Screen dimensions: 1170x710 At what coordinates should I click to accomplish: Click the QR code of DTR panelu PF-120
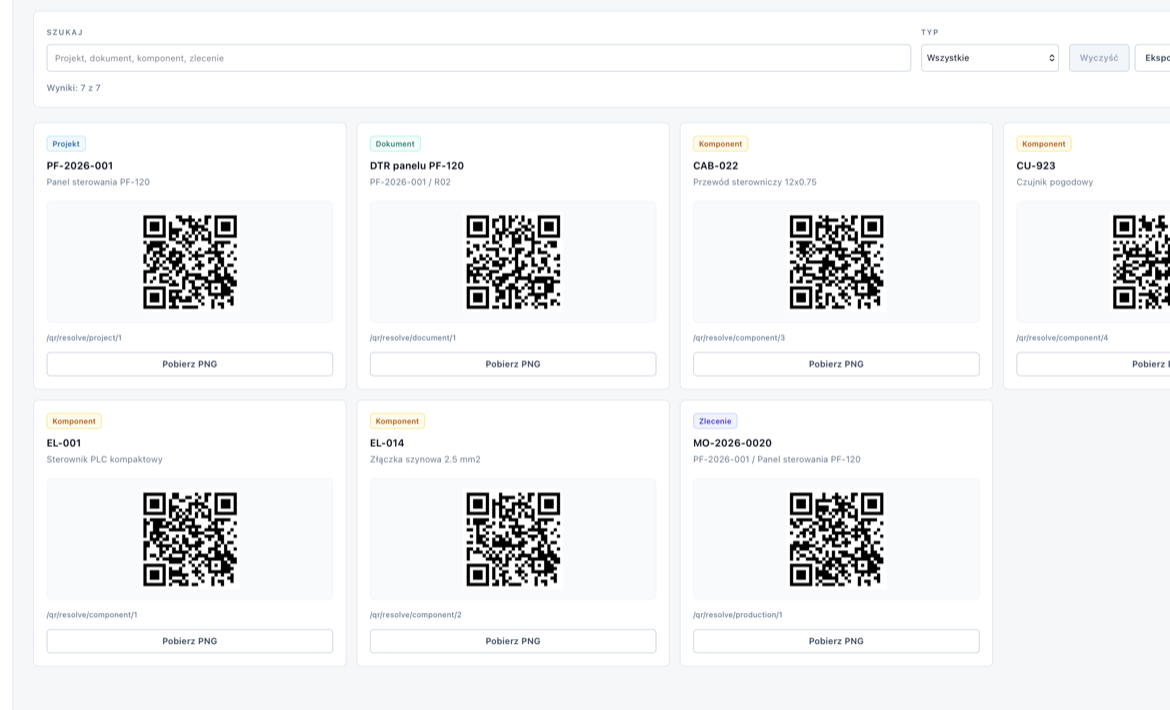513,262
